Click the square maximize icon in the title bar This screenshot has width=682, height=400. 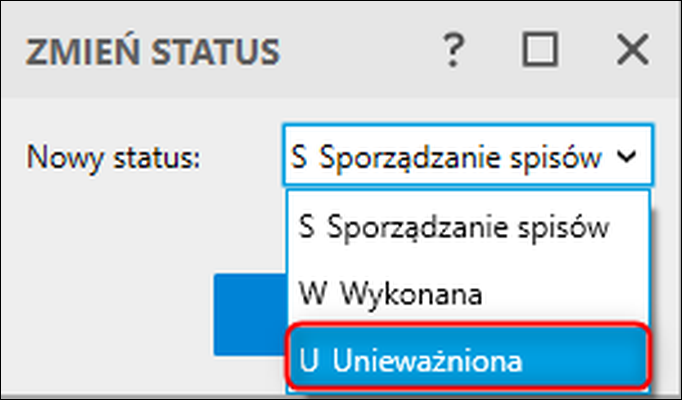click(540, 50)
